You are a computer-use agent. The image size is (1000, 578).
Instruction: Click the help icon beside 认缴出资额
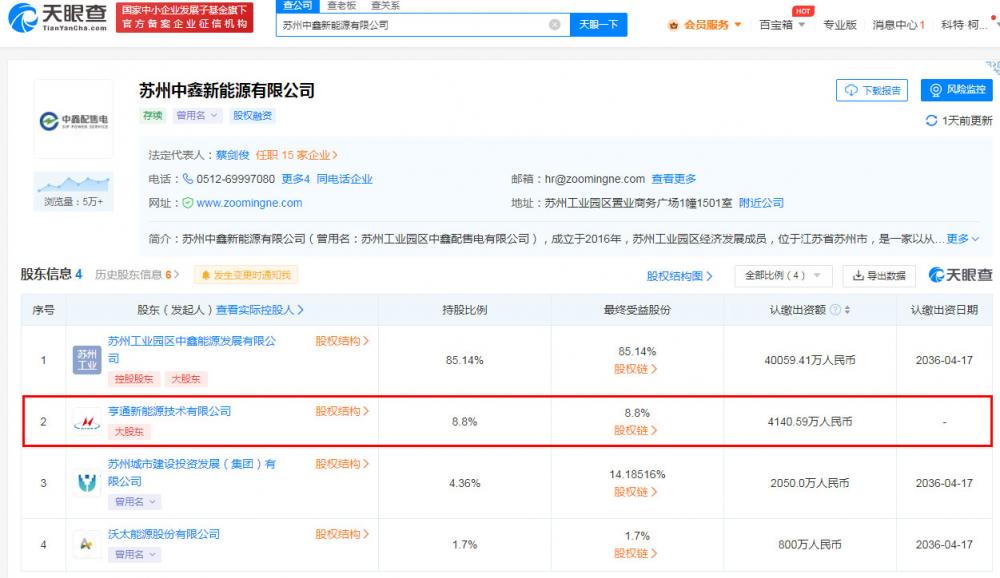tap(835, 310)
